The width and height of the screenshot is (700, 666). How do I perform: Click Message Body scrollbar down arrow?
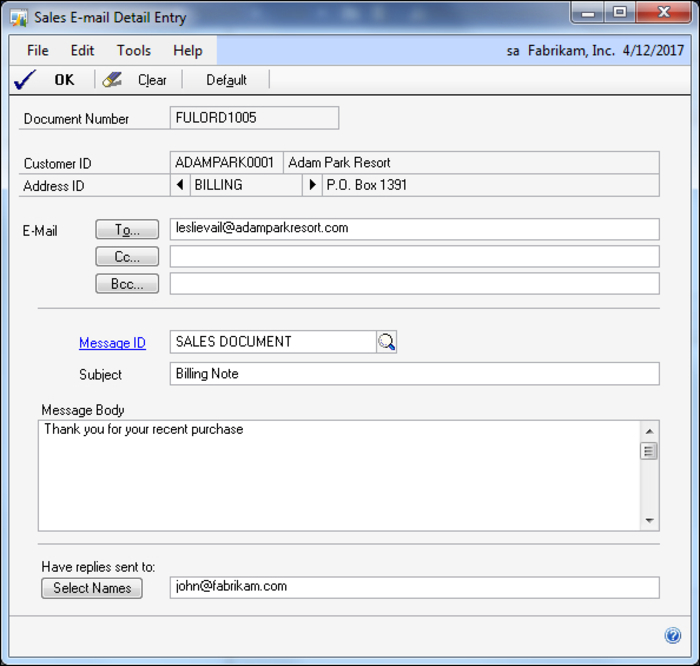(650, 520)
